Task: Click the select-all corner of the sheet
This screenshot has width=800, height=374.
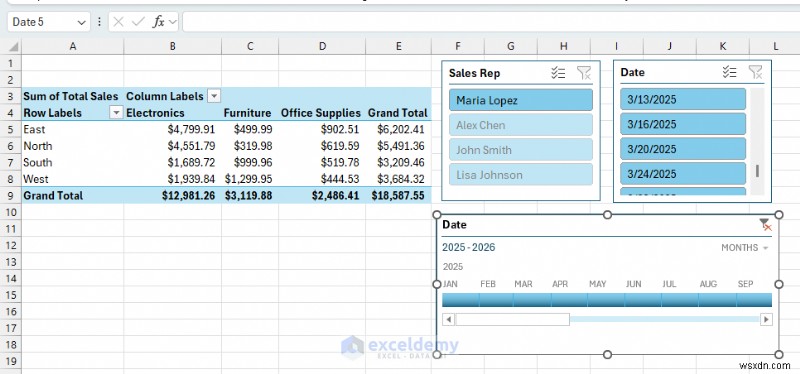Action: [x=14, y=46]
